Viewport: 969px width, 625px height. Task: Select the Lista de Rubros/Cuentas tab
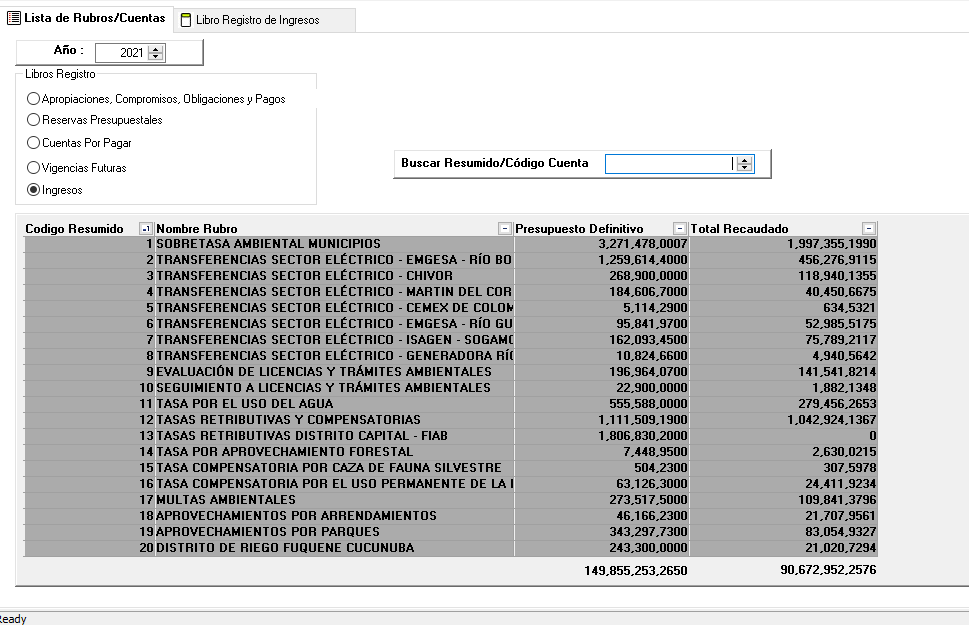tap(86, 18)
